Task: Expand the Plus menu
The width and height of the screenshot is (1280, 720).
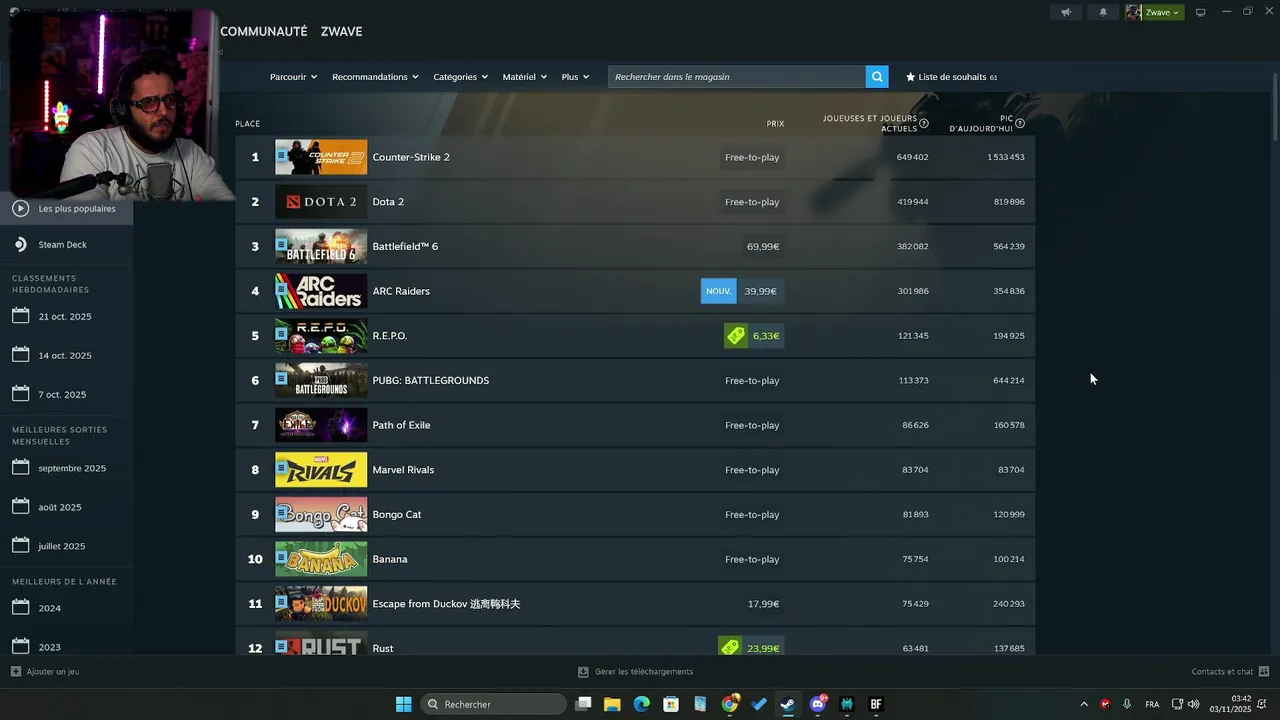Action: (575, 77)
